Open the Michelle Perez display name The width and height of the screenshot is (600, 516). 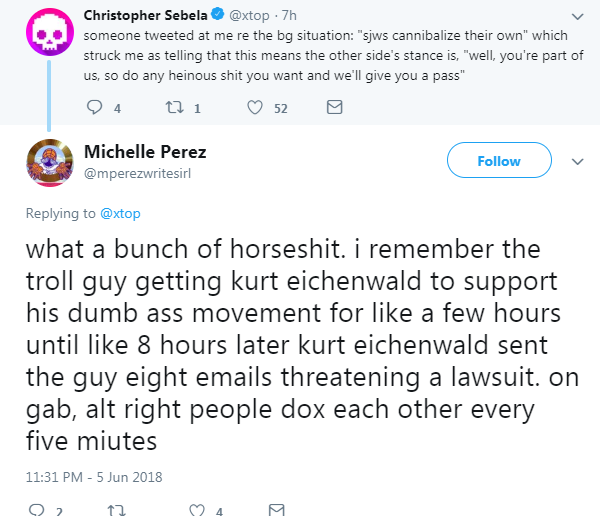pyautogui.click(x=145, y=152)
